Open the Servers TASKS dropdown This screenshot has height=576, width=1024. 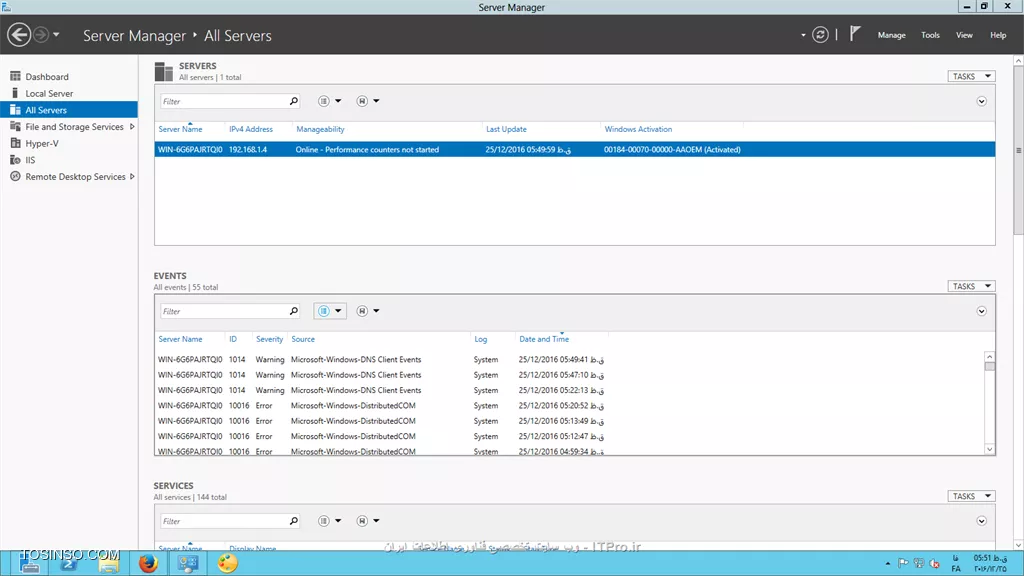point(971,76)
